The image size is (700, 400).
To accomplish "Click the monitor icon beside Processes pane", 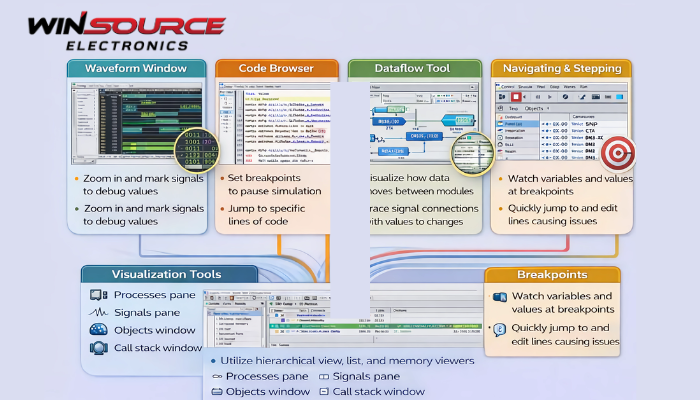I will [98, 295].
